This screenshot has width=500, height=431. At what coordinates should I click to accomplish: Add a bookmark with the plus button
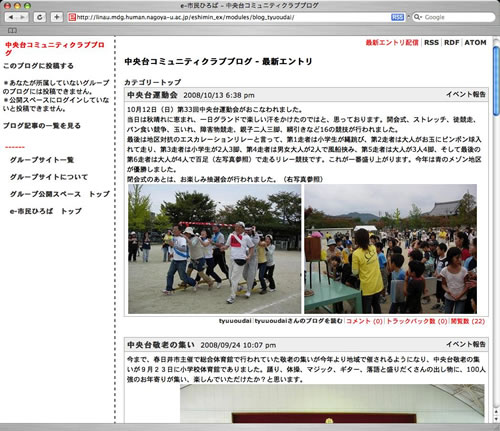pos(56,17)
